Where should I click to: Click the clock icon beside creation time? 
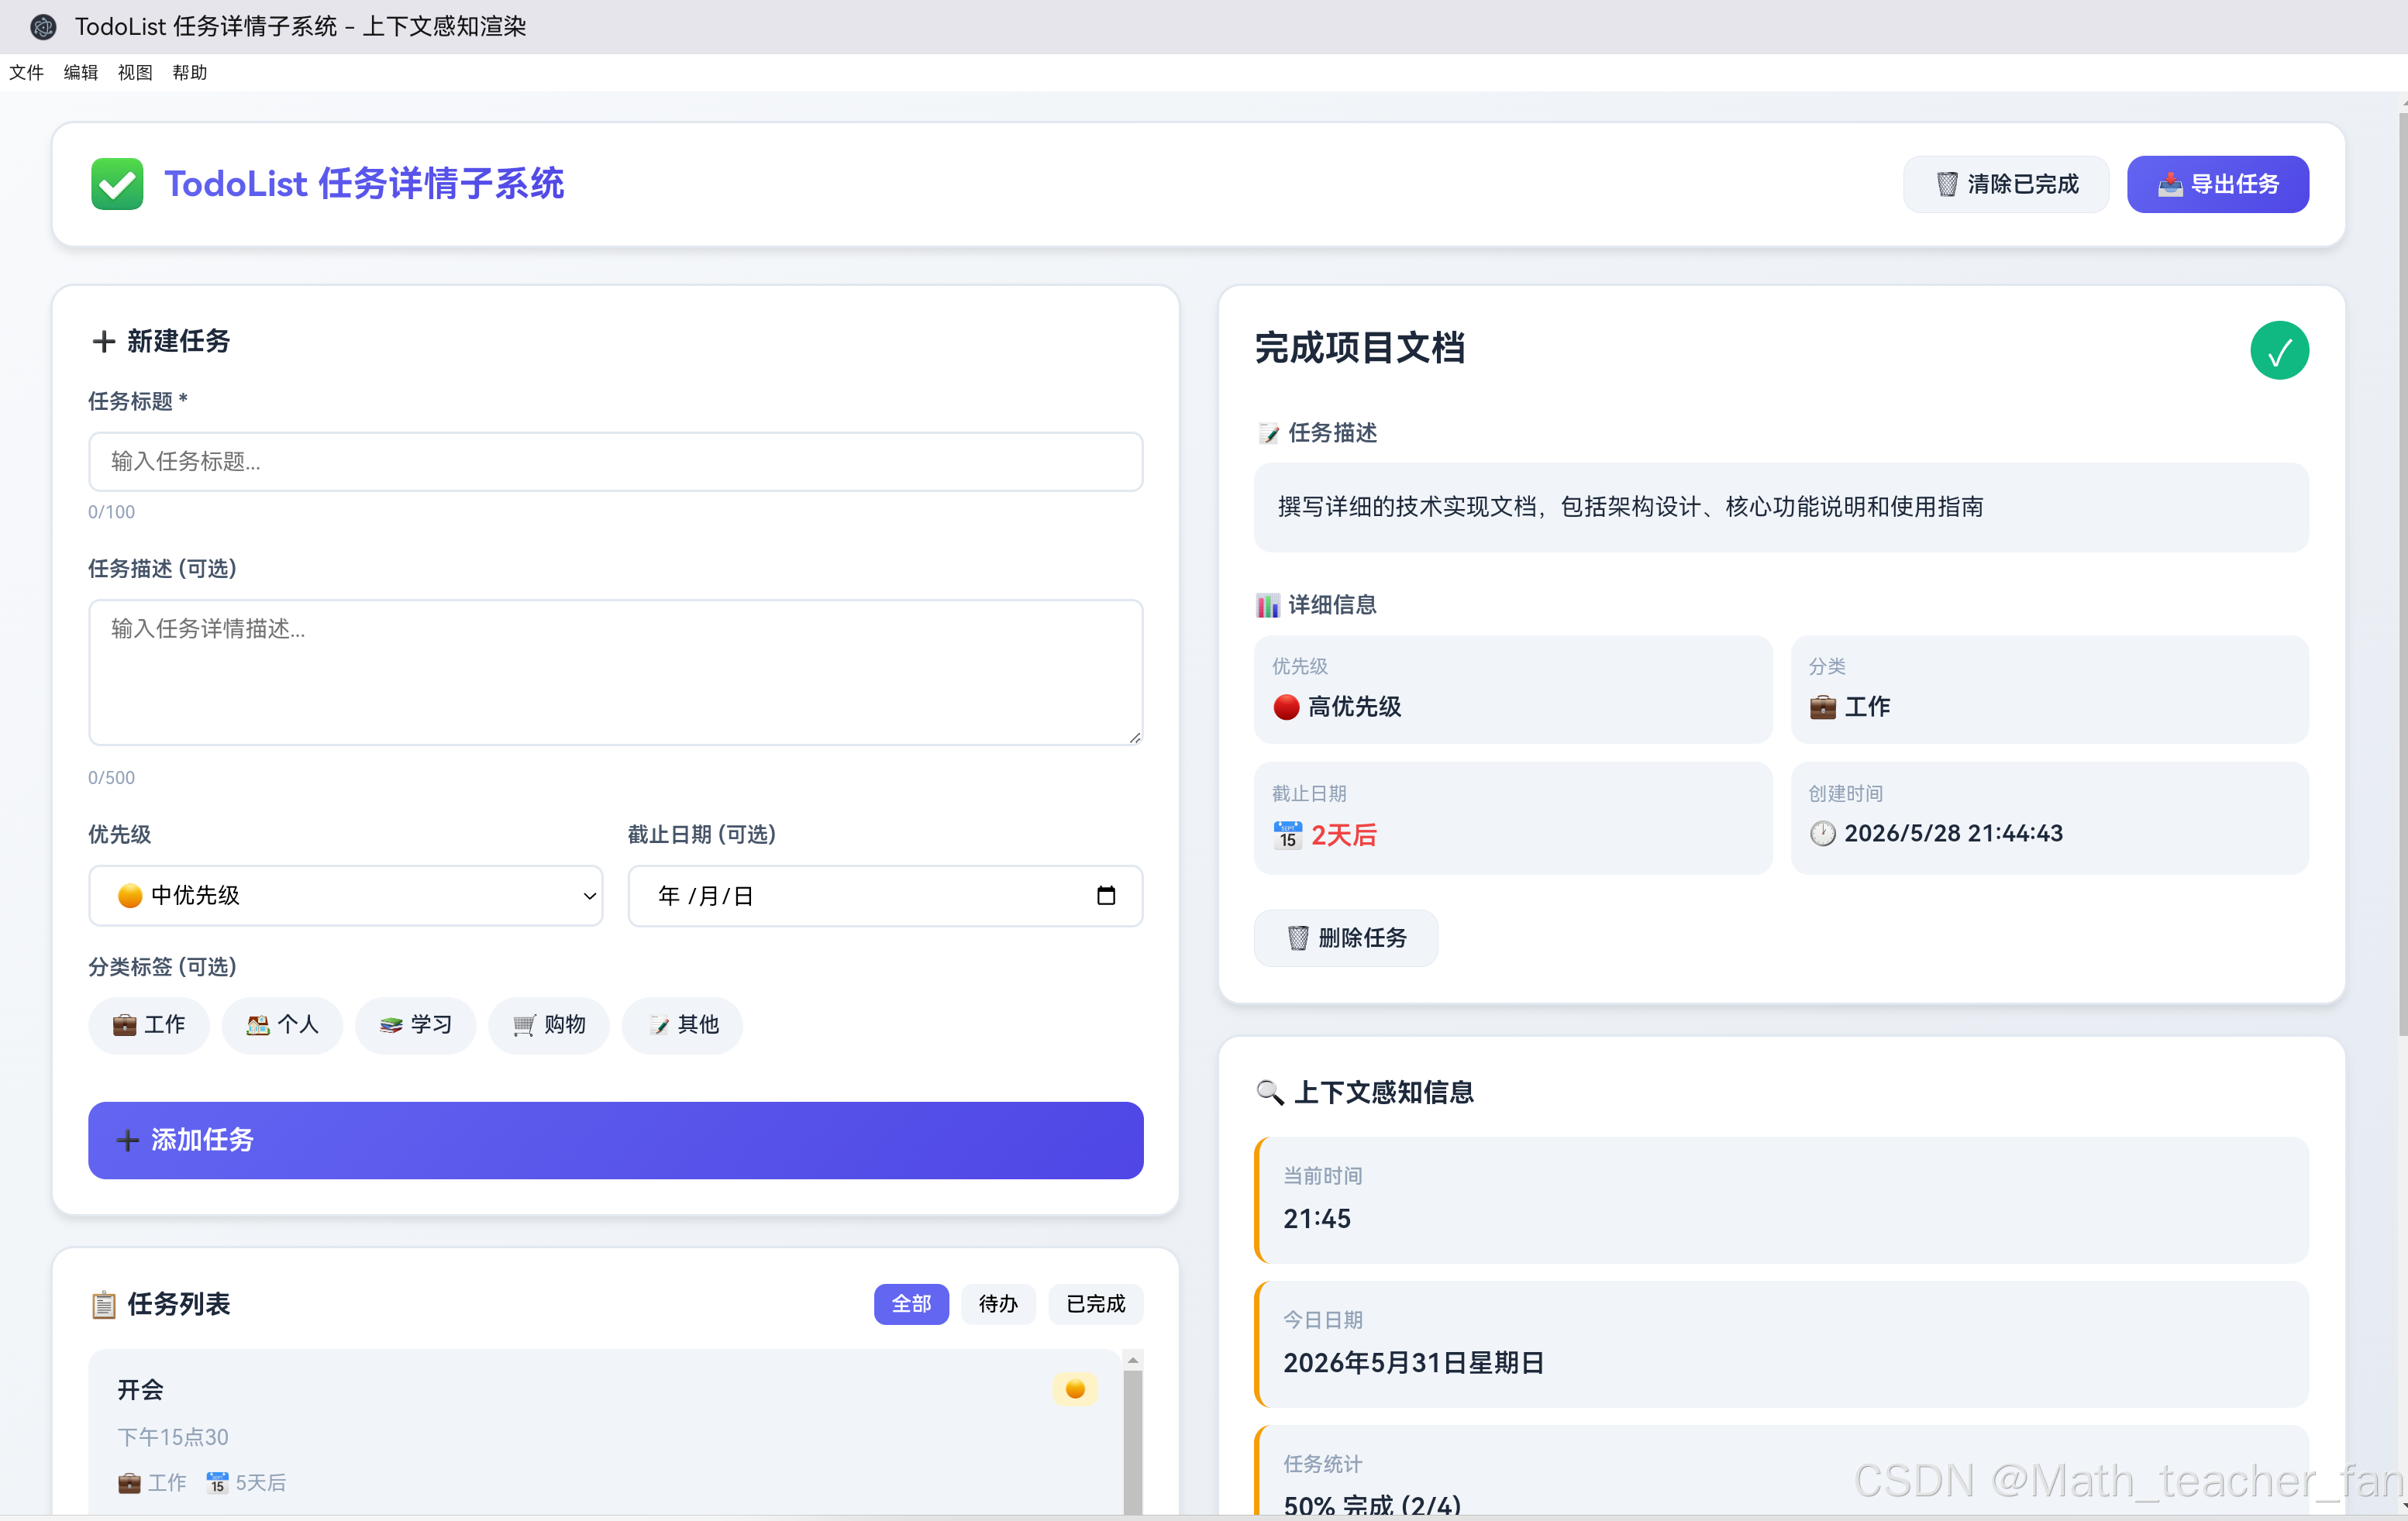(x=1822, y=833)
